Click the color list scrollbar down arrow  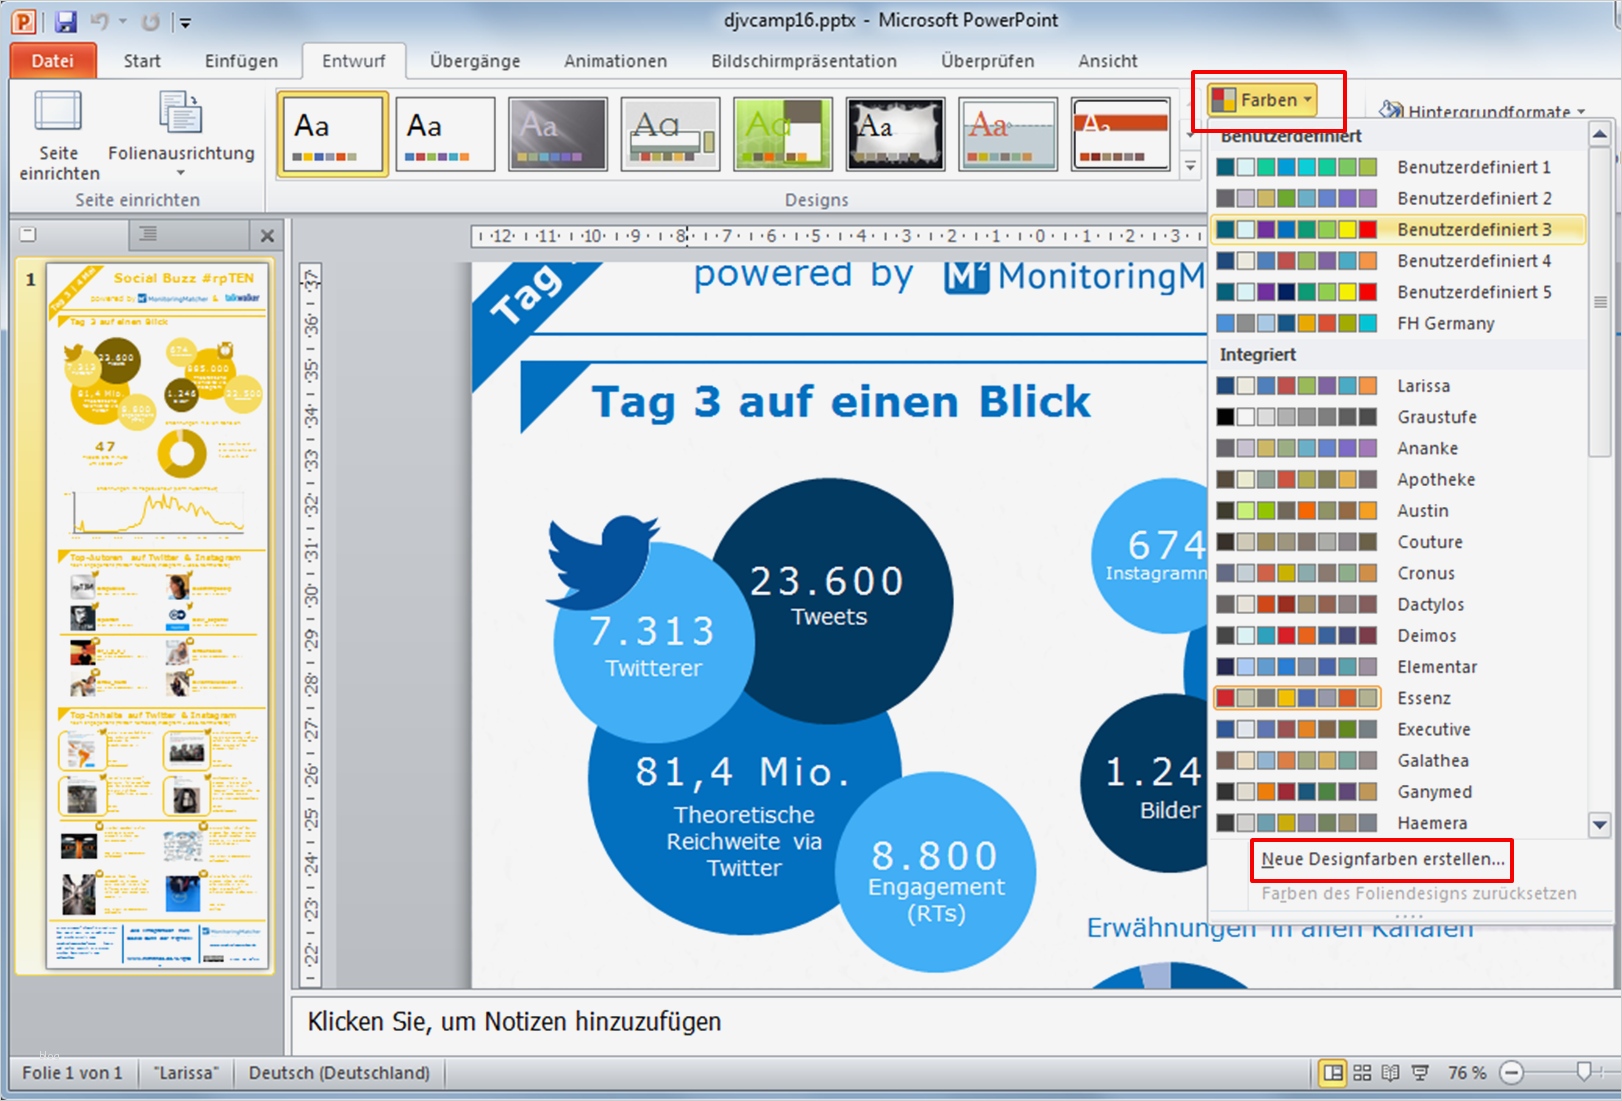[x=1600, y=826]
